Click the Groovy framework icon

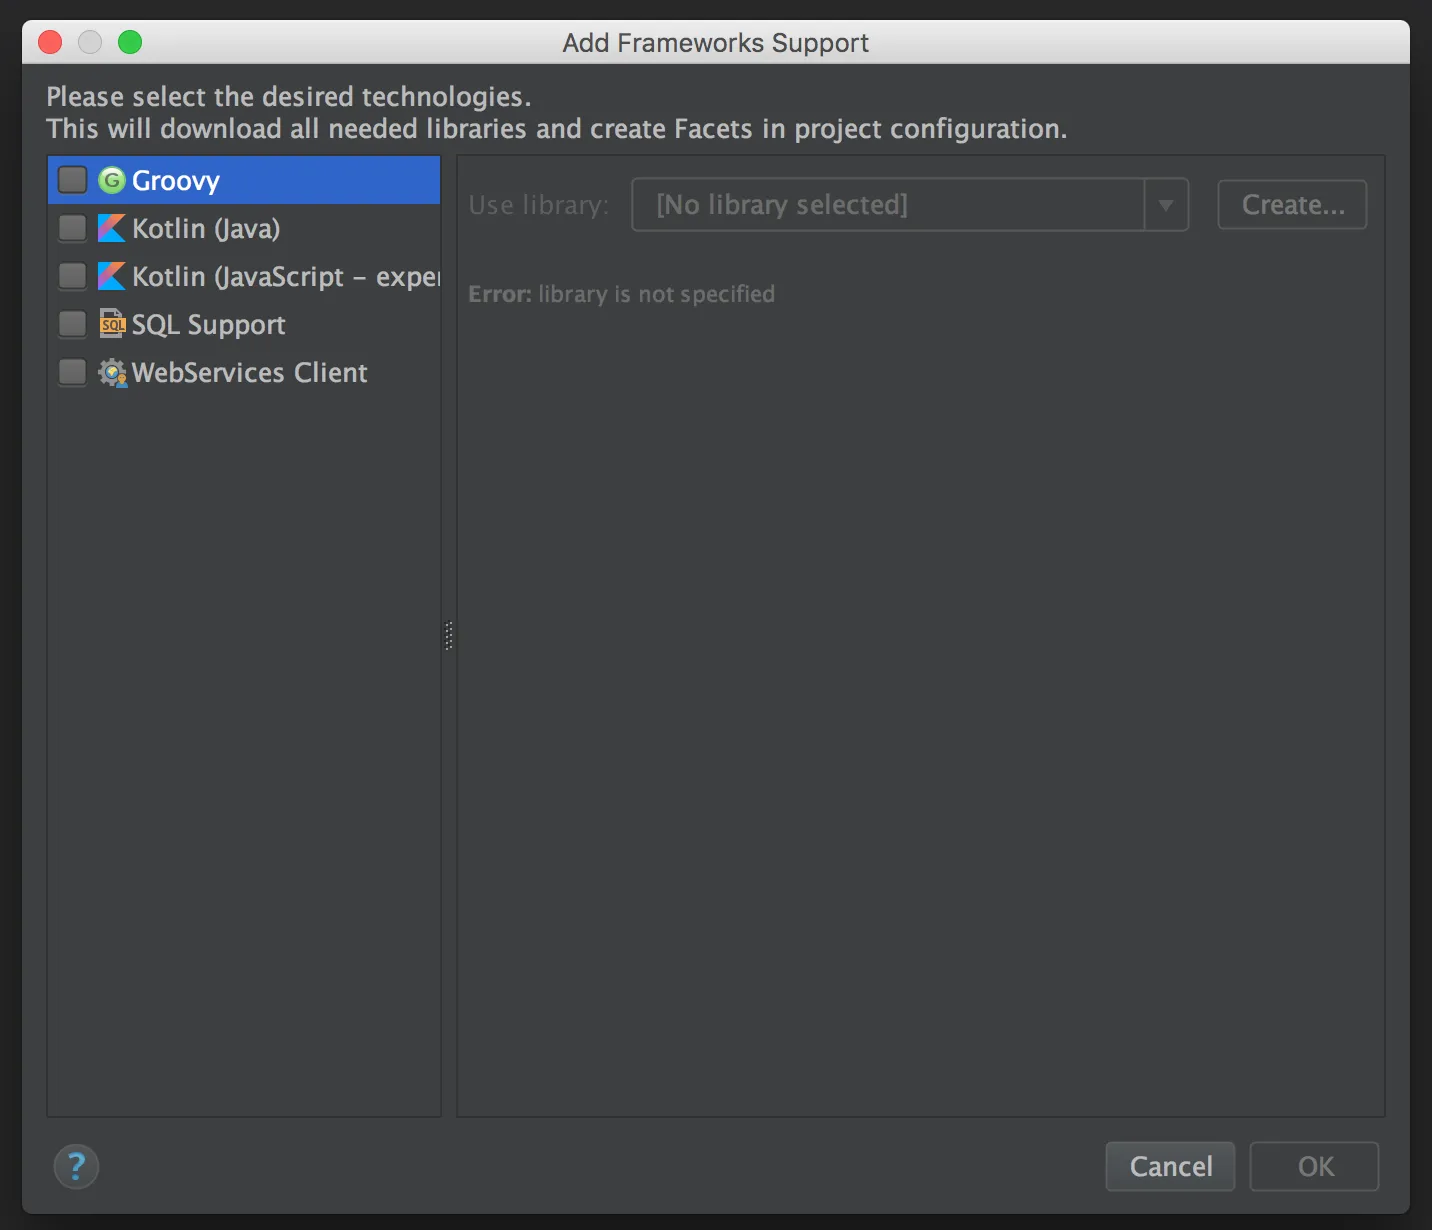[x=111, y=180]
